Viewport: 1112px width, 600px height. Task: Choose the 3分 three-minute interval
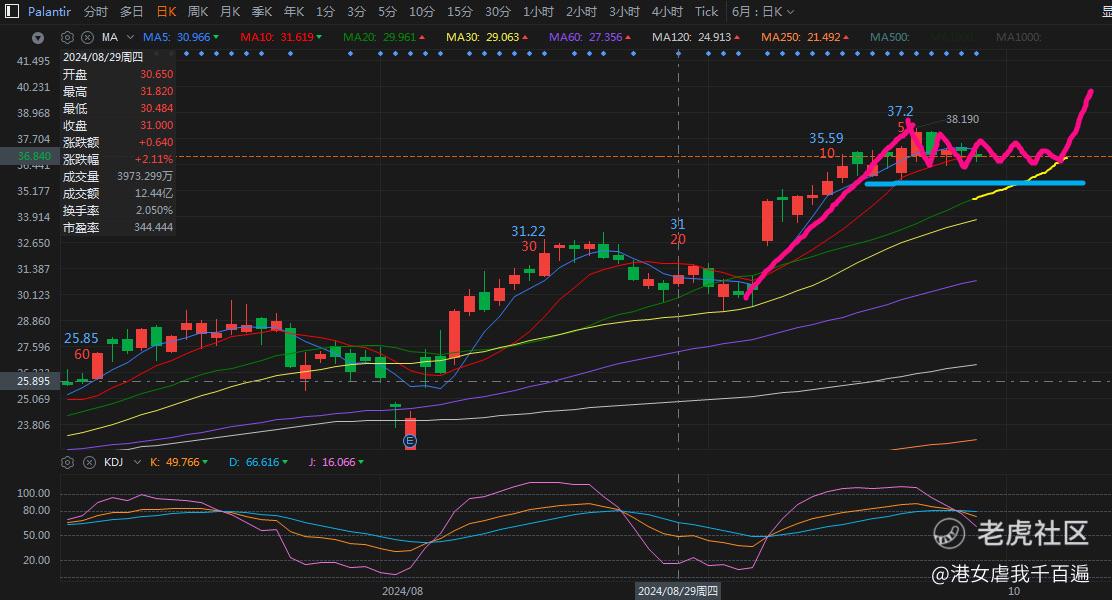356,11
